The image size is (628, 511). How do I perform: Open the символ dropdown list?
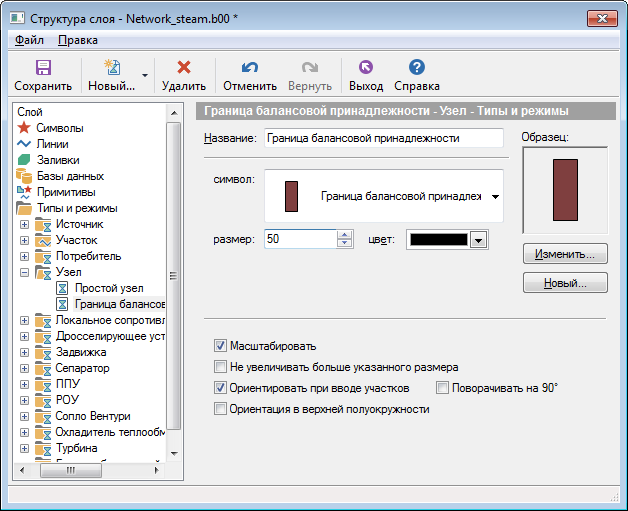(495, 197)
